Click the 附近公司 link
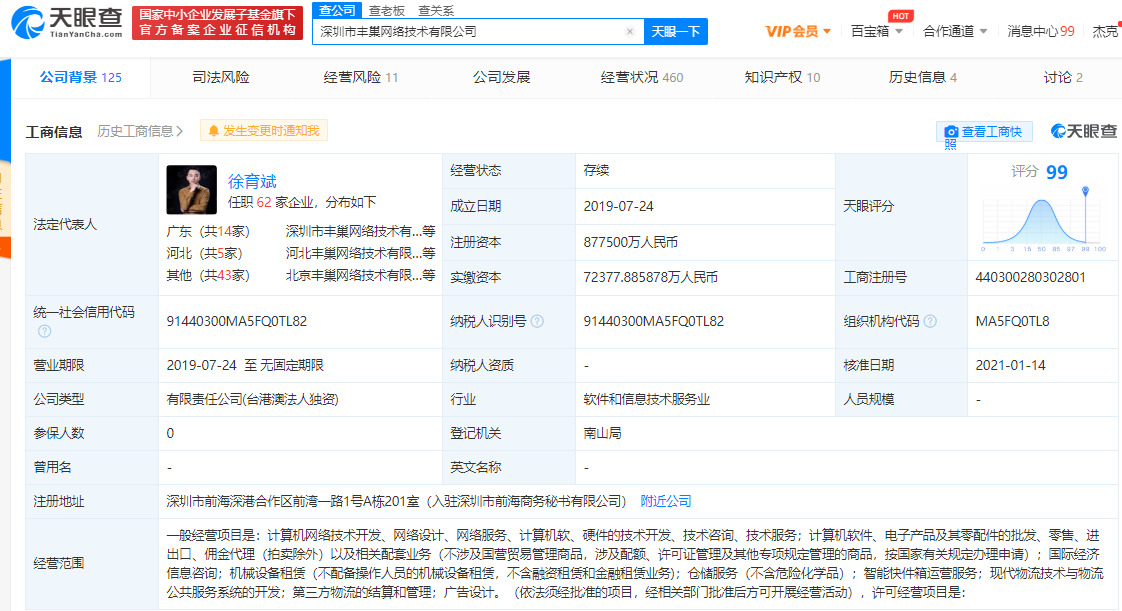1122x611 pixels. point(665,501)
